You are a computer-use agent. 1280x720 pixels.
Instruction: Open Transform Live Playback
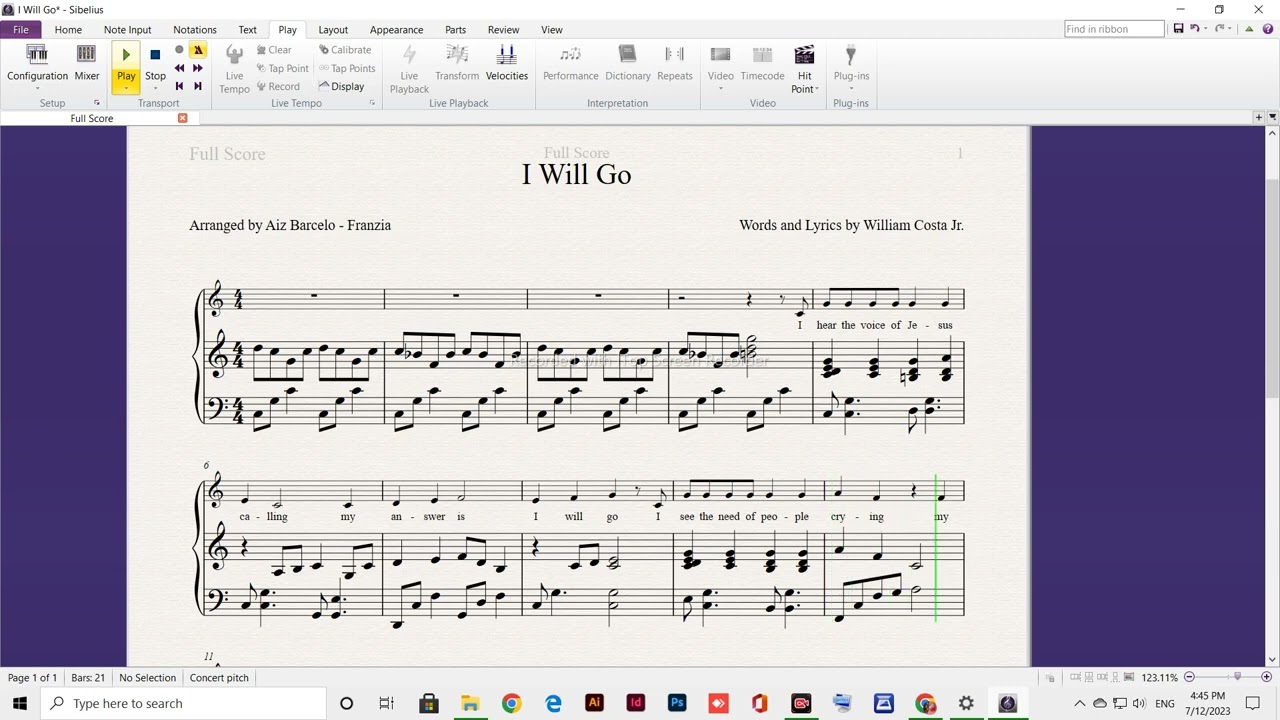click(x=457, y=62)
